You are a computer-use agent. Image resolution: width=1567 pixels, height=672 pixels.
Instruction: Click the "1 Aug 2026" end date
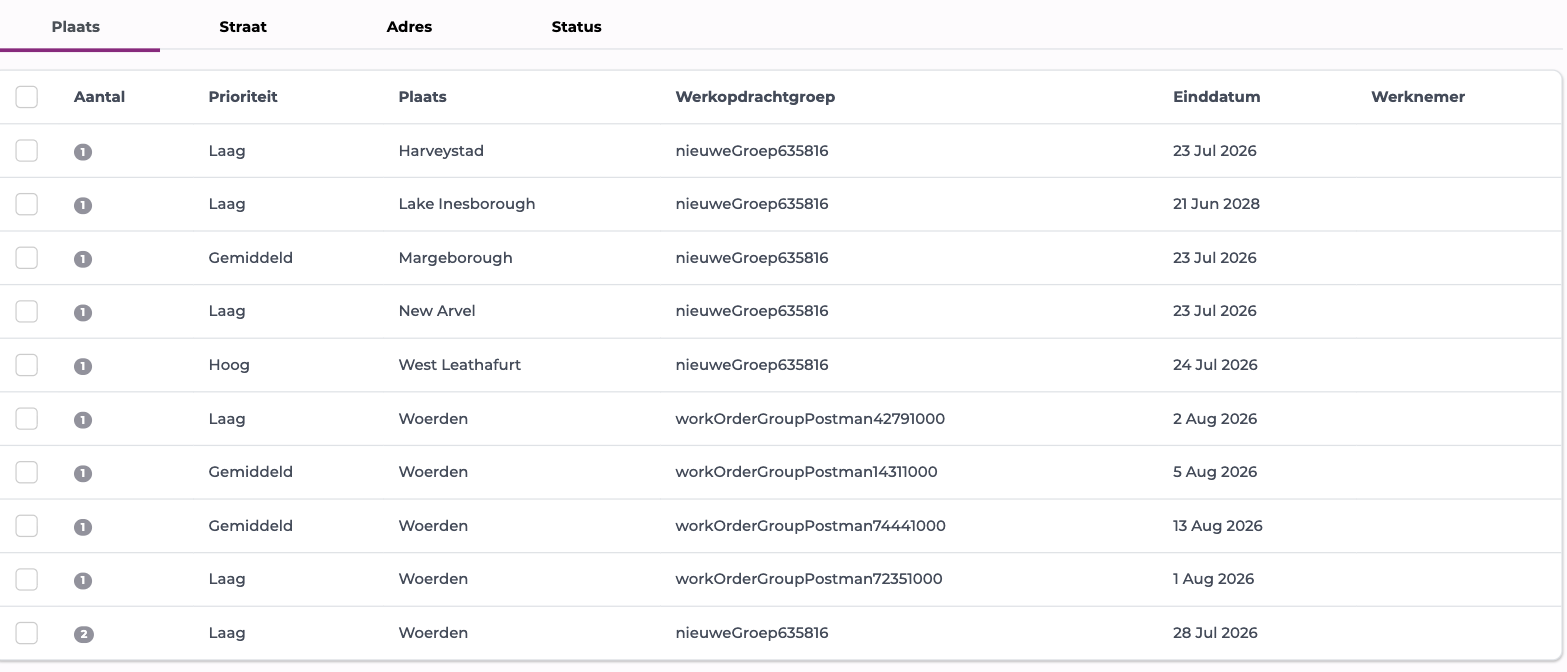click(1213, 579)
